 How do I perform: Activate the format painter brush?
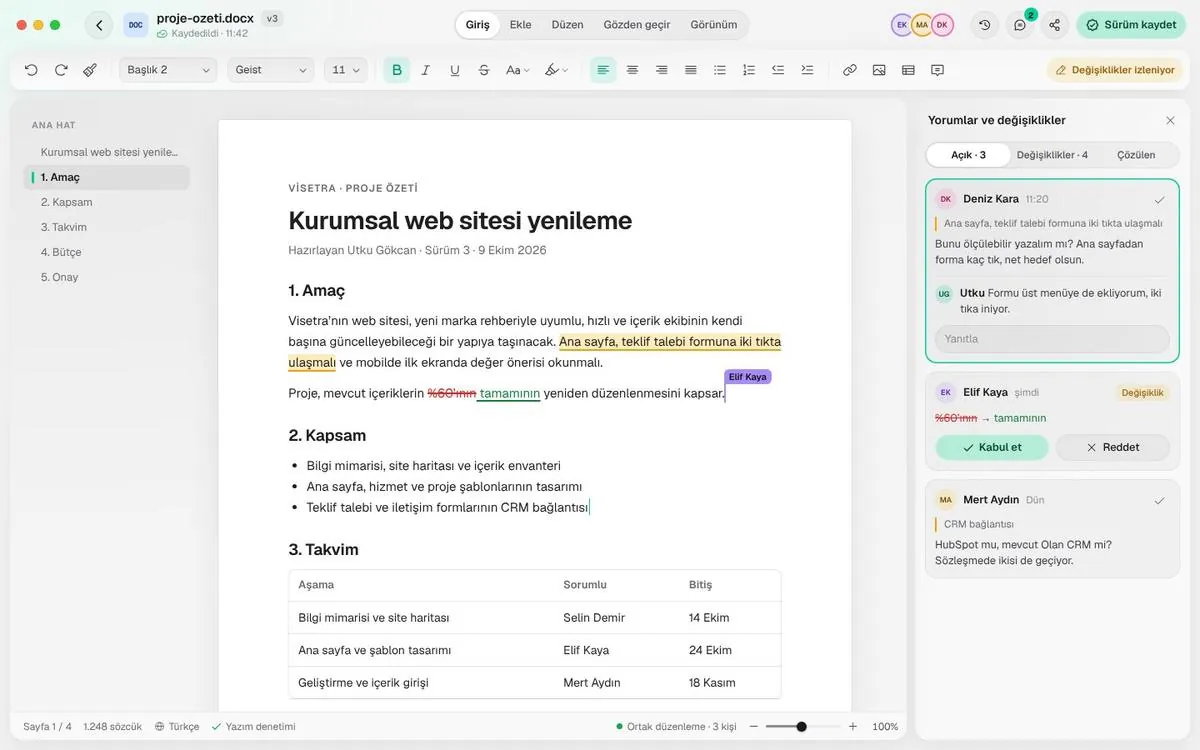tap(90, 70)
